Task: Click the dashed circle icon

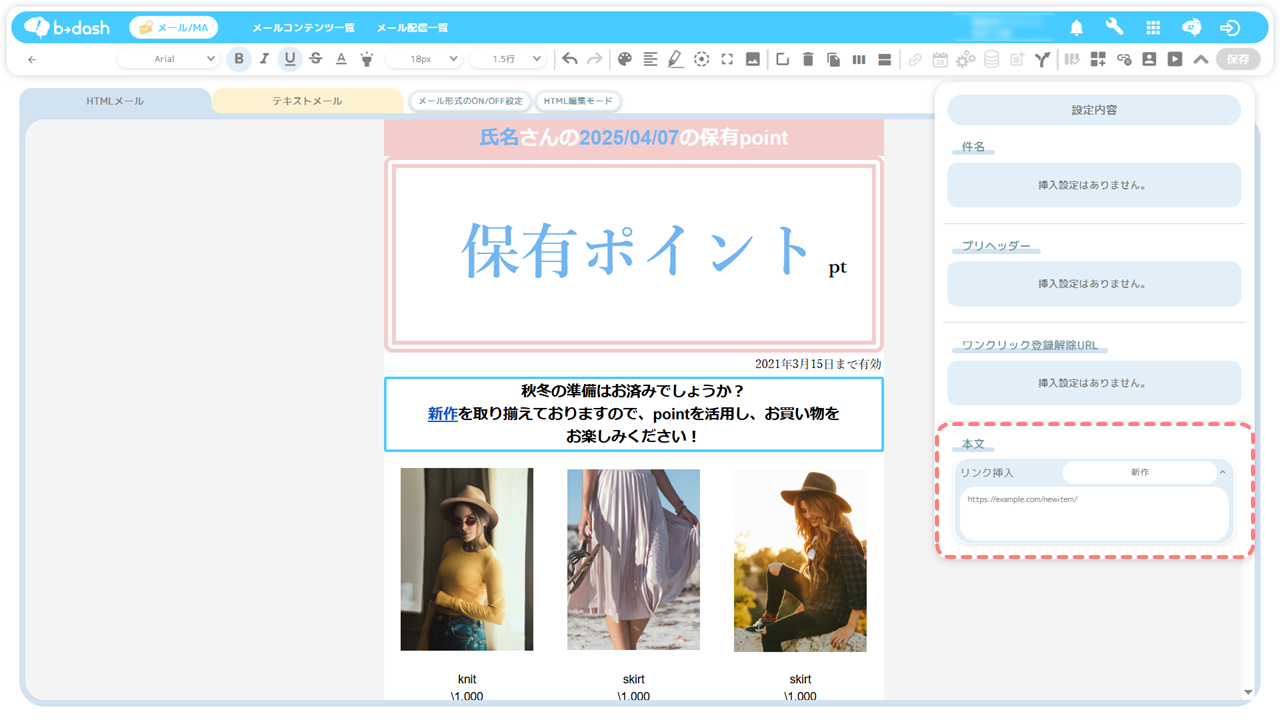Action: pyautogui.click(x=702, y=59)
